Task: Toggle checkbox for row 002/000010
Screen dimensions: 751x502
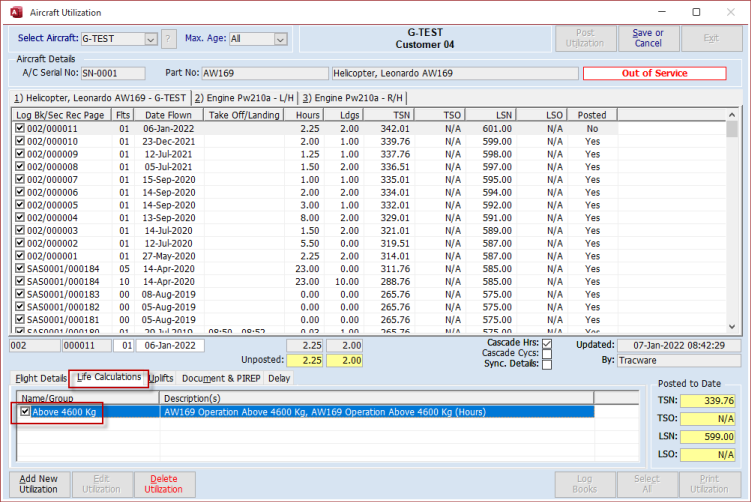Action: (x=20, y=141)
